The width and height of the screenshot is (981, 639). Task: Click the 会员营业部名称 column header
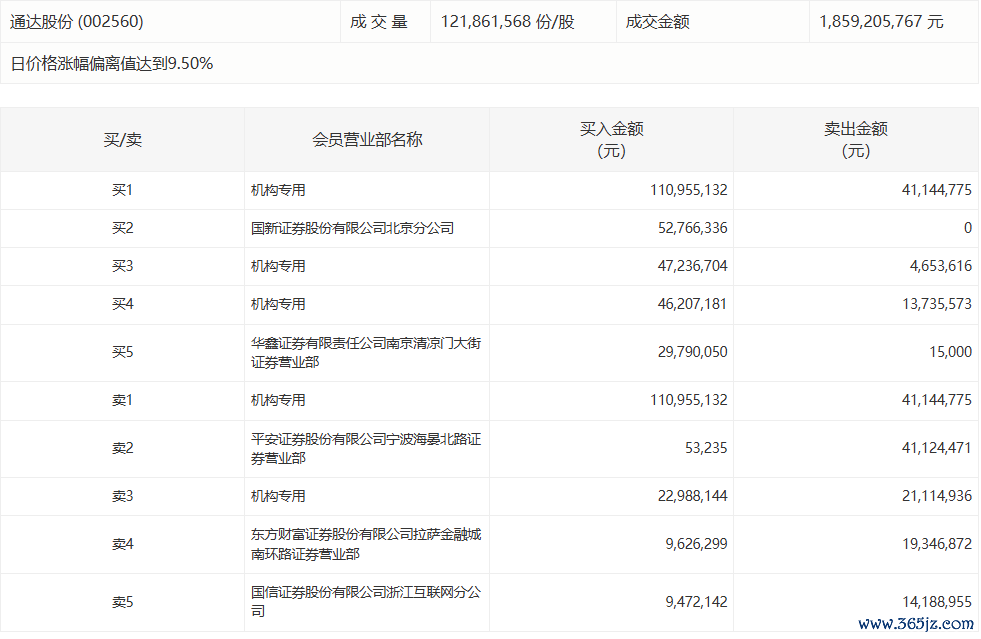367,140
